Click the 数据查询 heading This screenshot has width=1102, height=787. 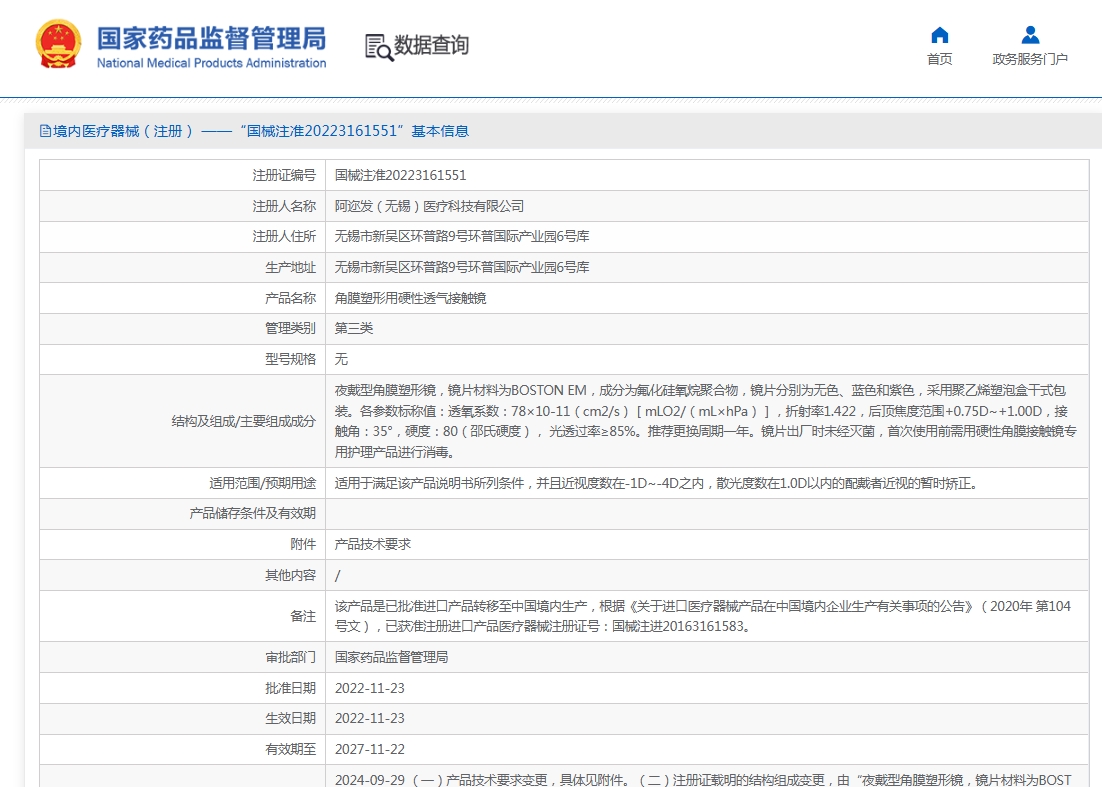click(x=431, y=45)
